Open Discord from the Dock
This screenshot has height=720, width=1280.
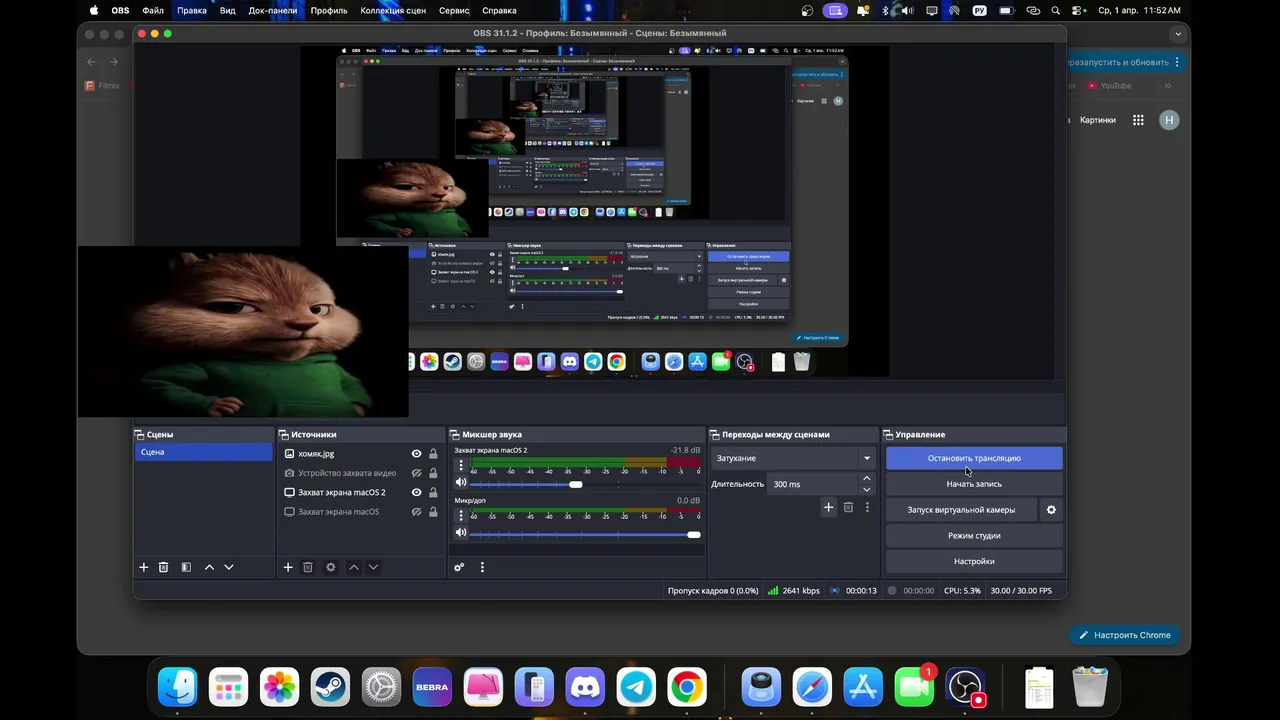[585, 687]
